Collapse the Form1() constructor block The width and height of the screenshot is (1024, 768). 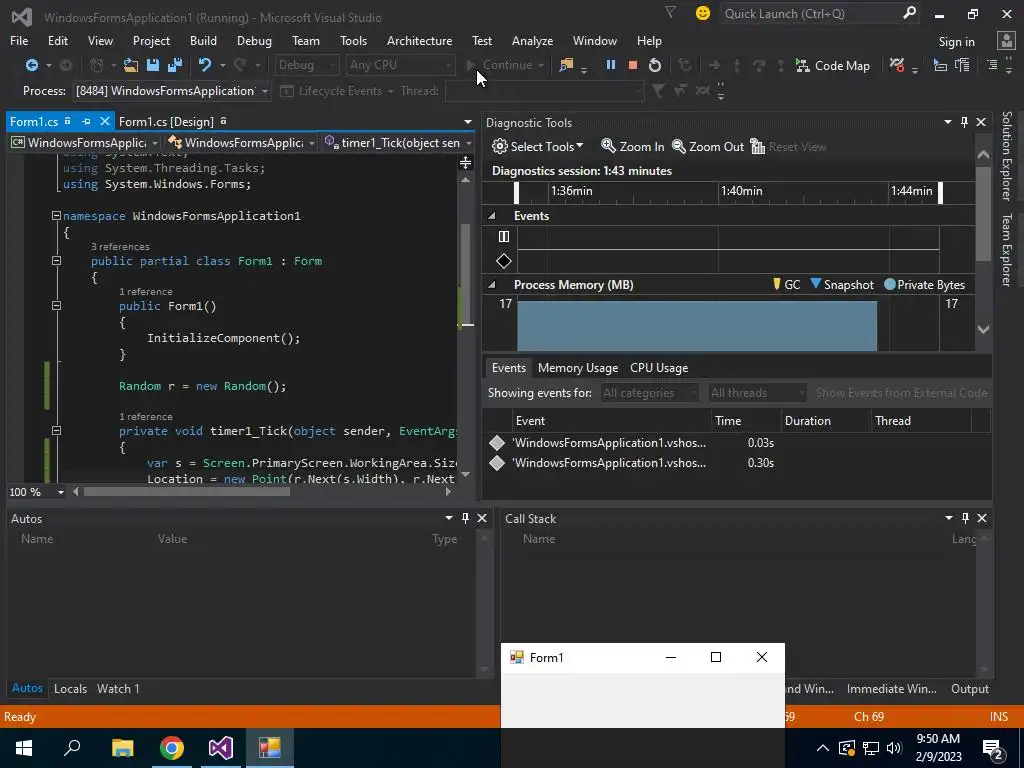click(x=56, y=306)
